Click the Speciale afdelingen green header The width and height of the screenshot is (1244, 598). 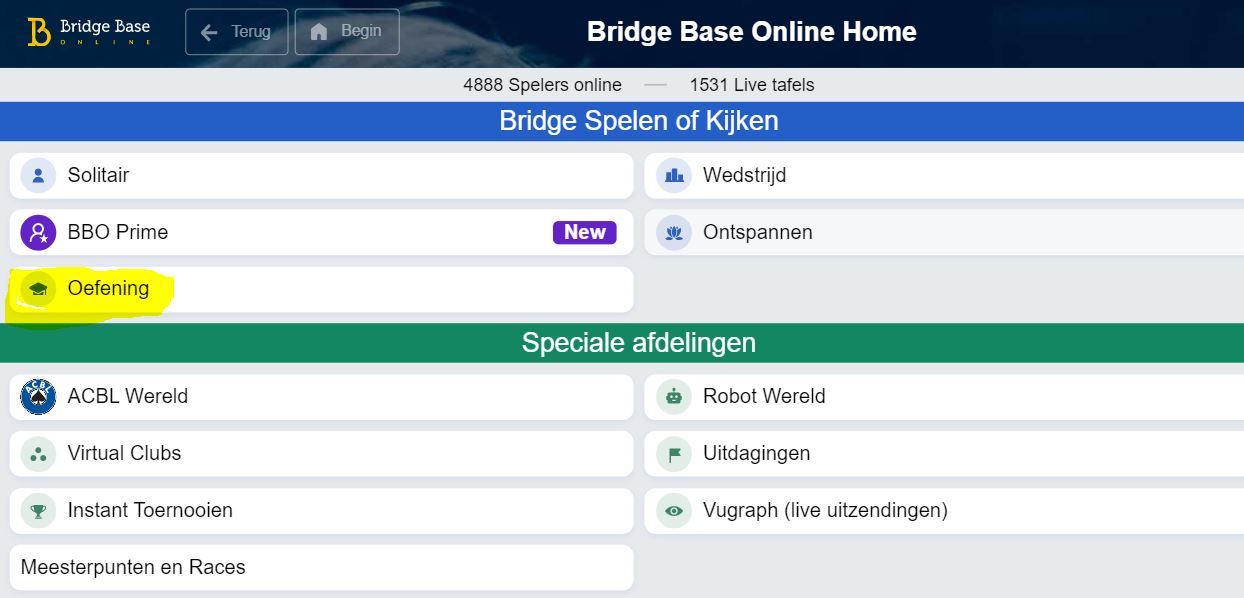(638, 343)
